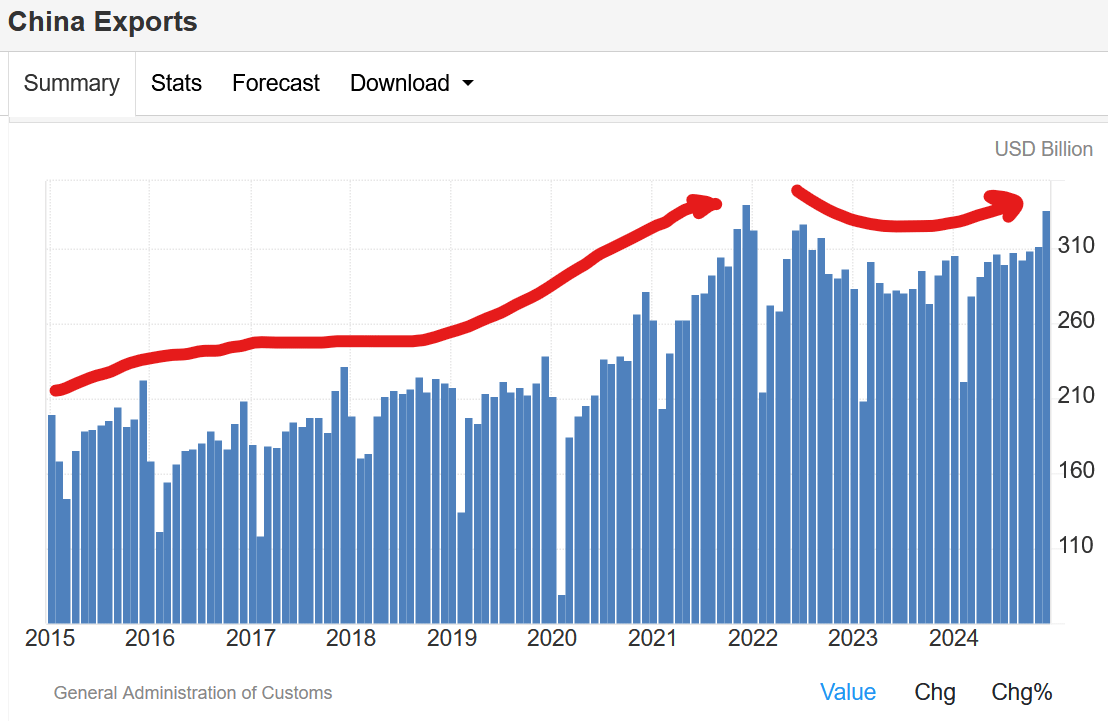Click the 310 y-axis value label
This screenshot has width=1108, height=721.
pyautogui.click(x=1075, y=245)
